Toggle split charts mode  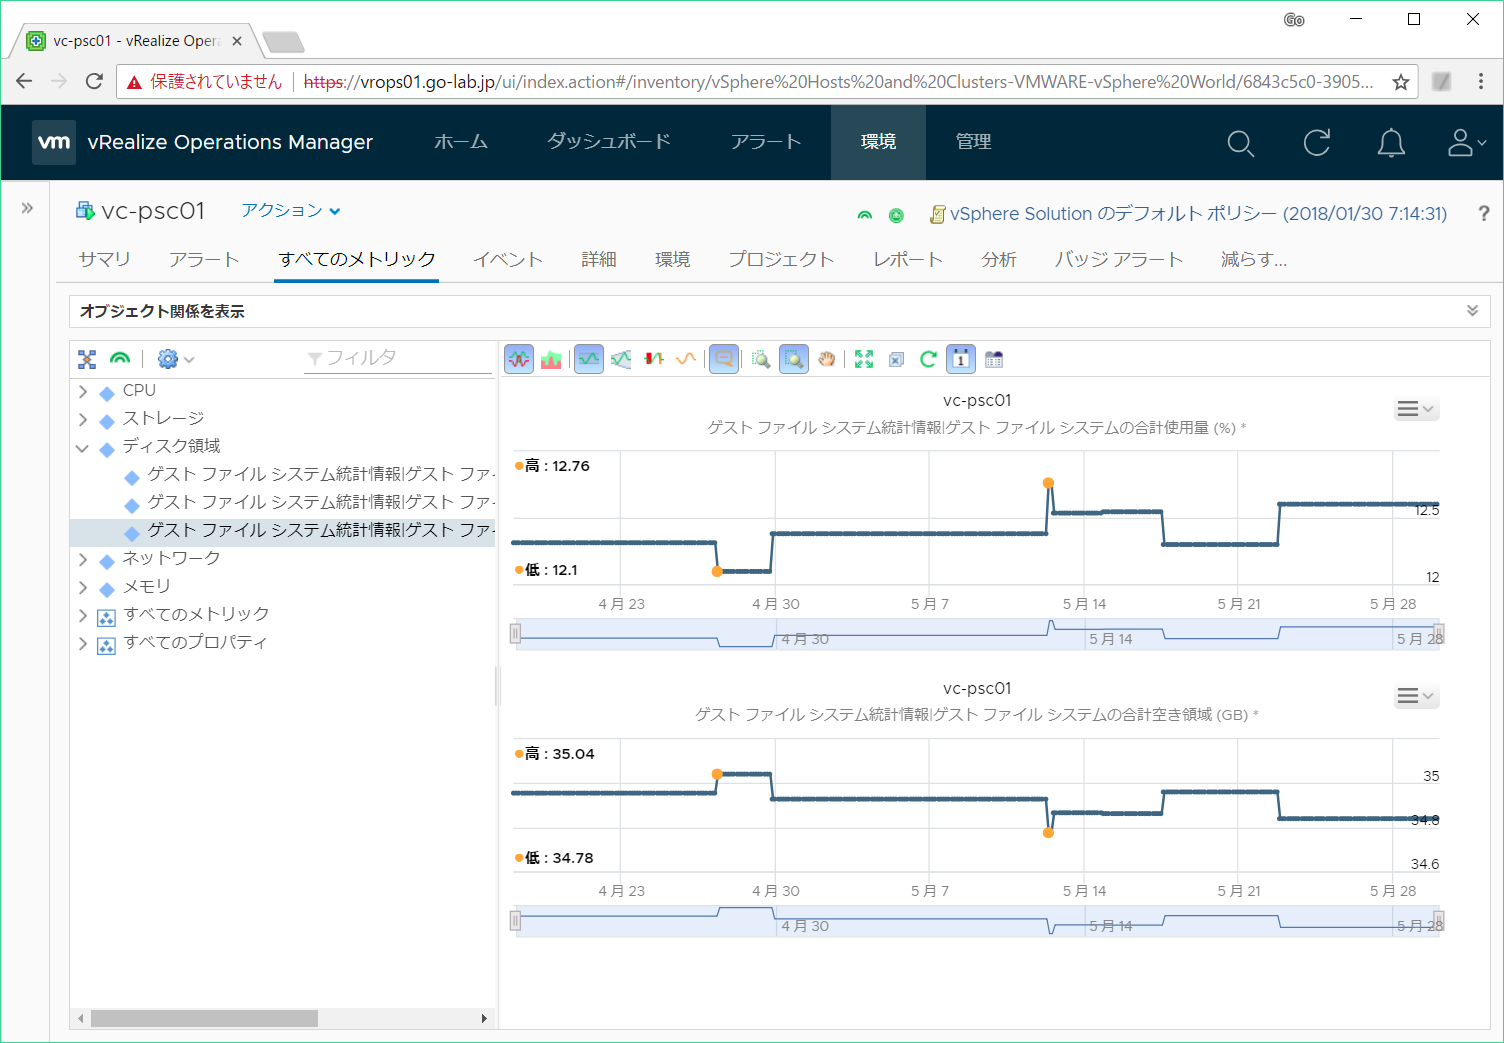point(519,359)
